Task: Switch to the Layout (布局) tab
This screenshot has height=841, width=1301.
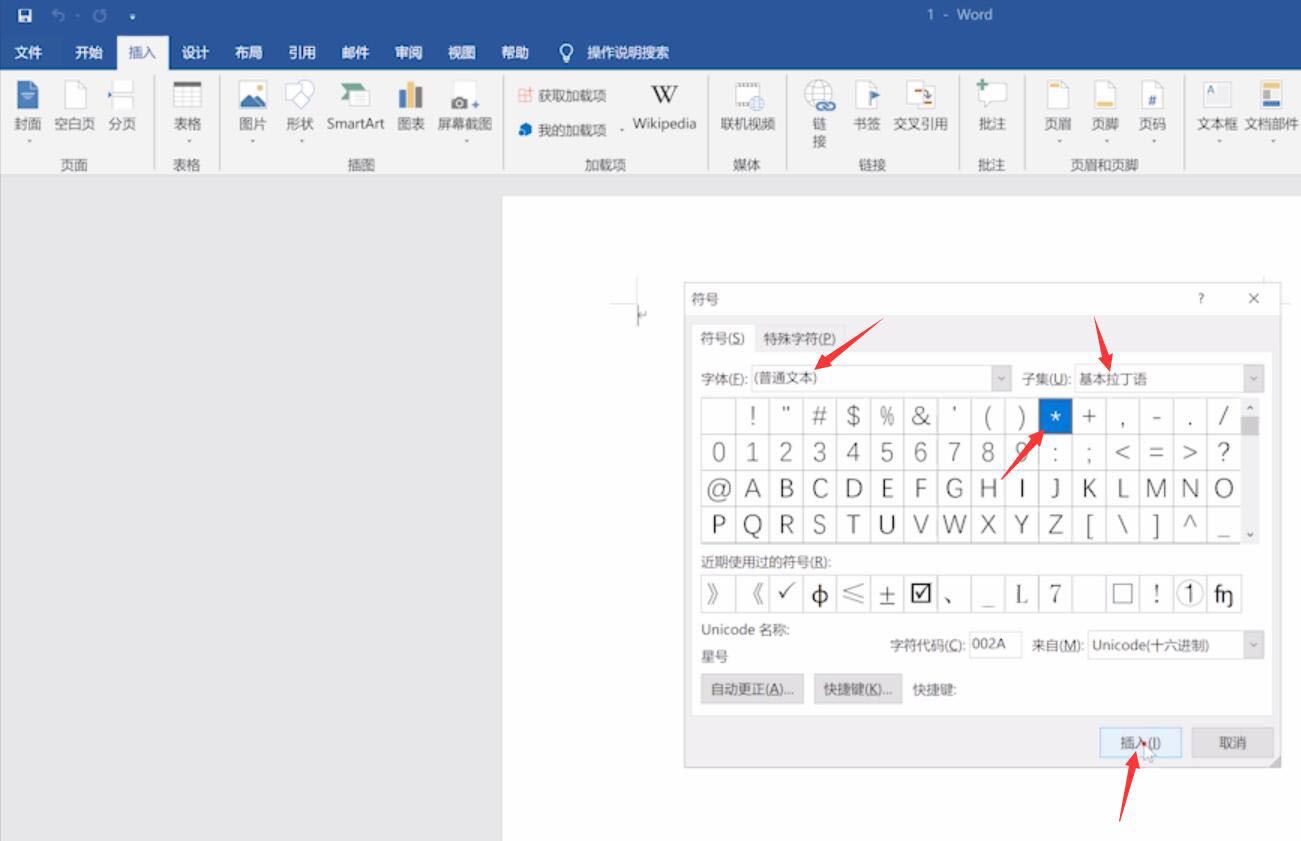Action: (248, 52)
